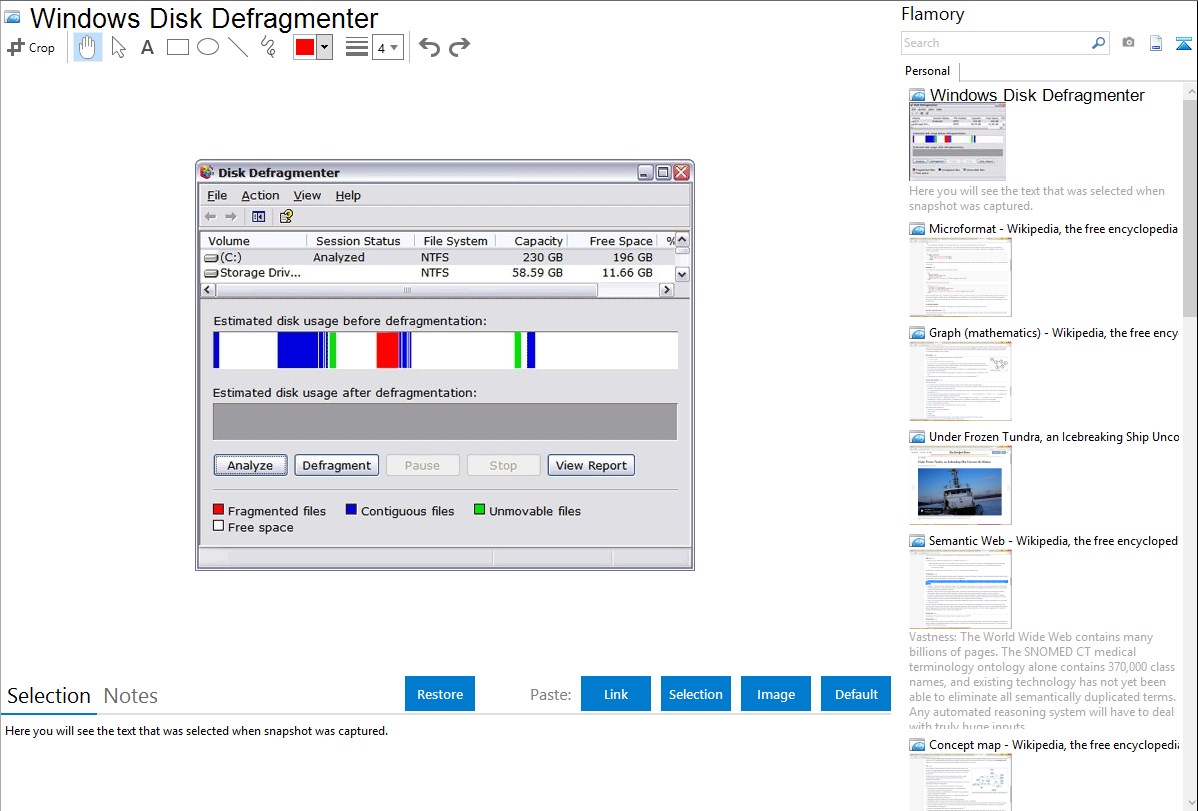Select the ellipse shape tool

(208, 47)
